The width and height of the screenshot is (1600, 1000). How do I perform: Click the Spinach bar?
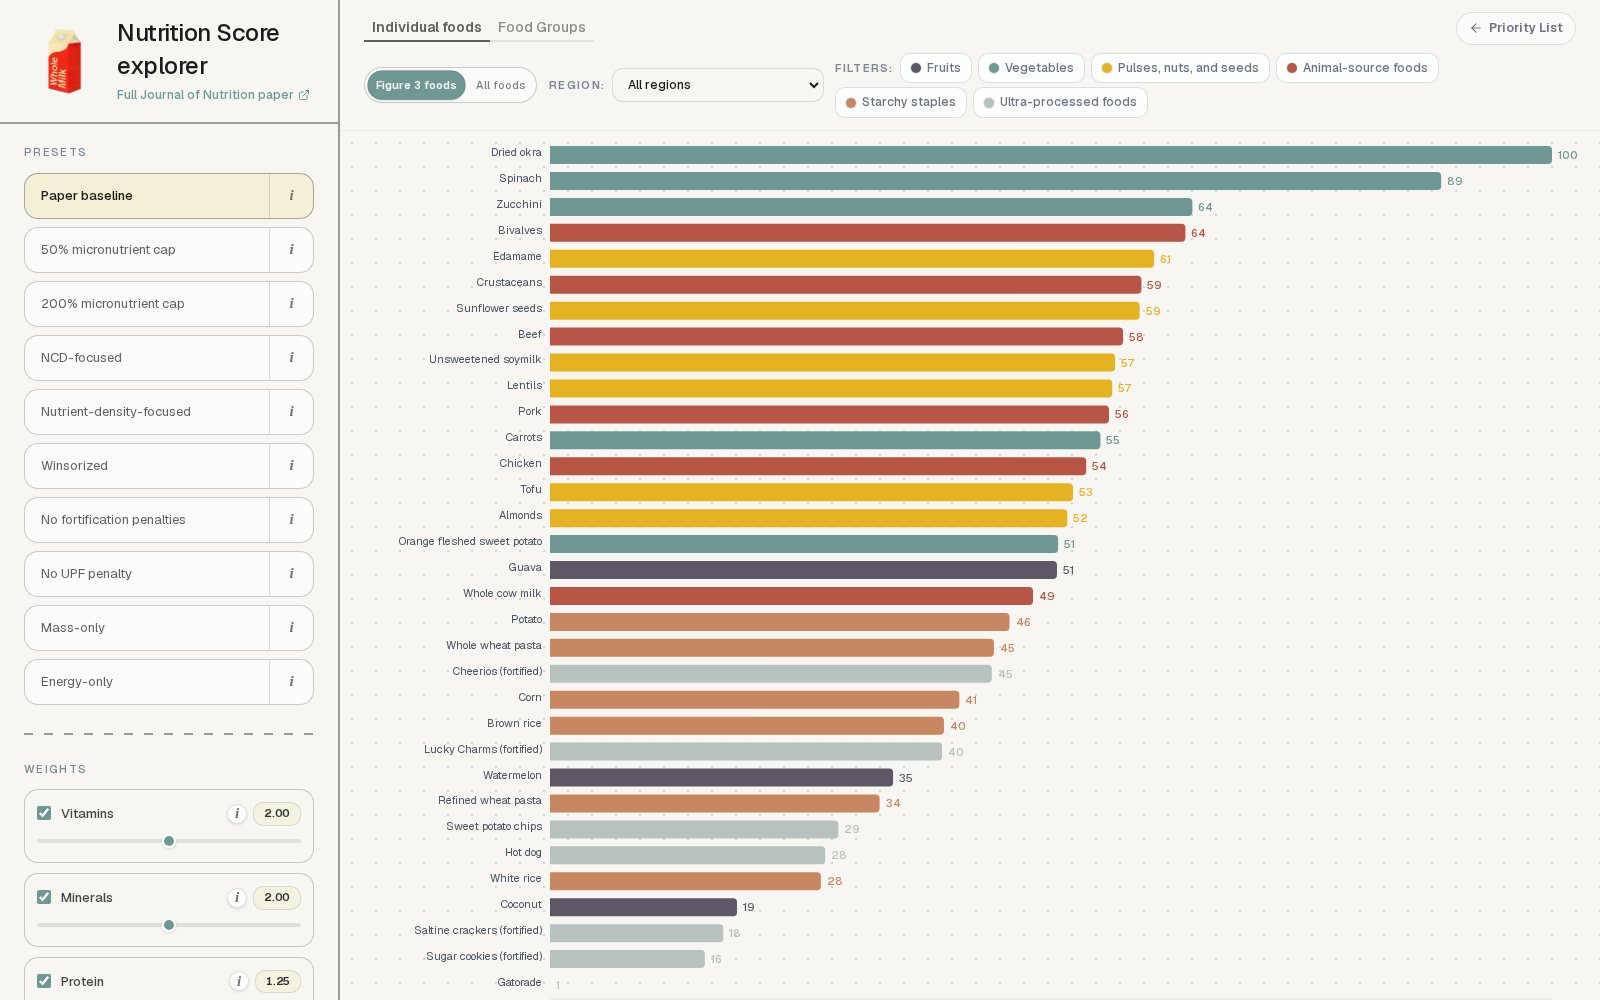[x=995, y=181]
